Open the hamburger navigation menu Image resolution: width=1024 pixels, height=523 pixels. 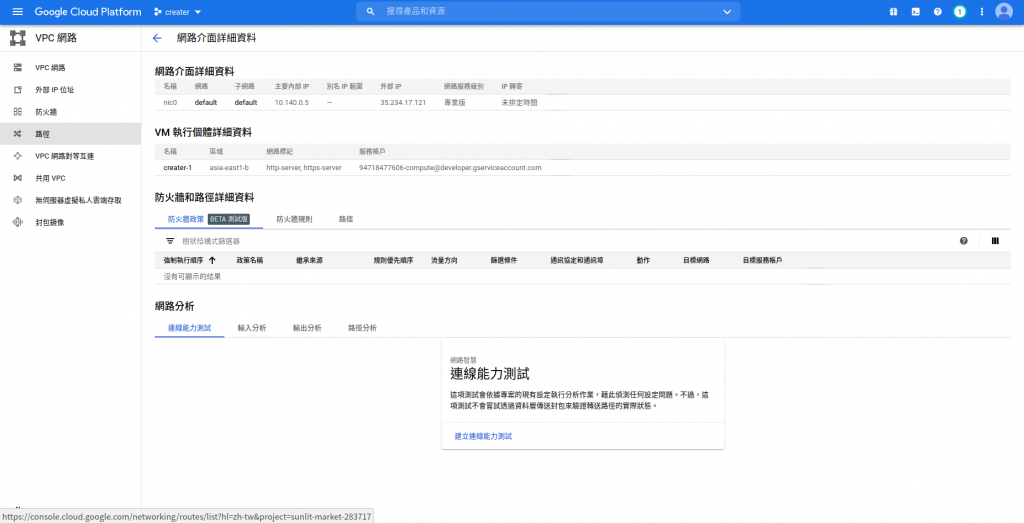(x=18, y=12)
